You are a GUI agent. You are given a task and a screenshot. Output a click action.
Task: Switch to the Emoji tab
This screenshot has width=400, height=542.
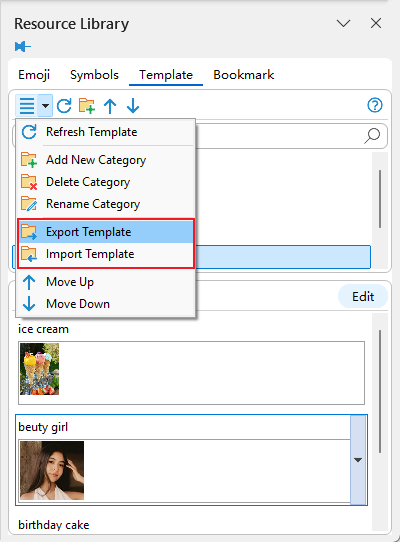point(34,75)
